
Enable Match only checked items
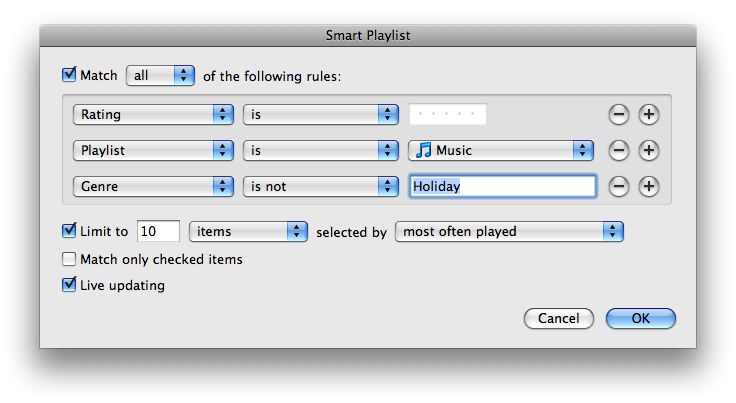tap(69, 259)
